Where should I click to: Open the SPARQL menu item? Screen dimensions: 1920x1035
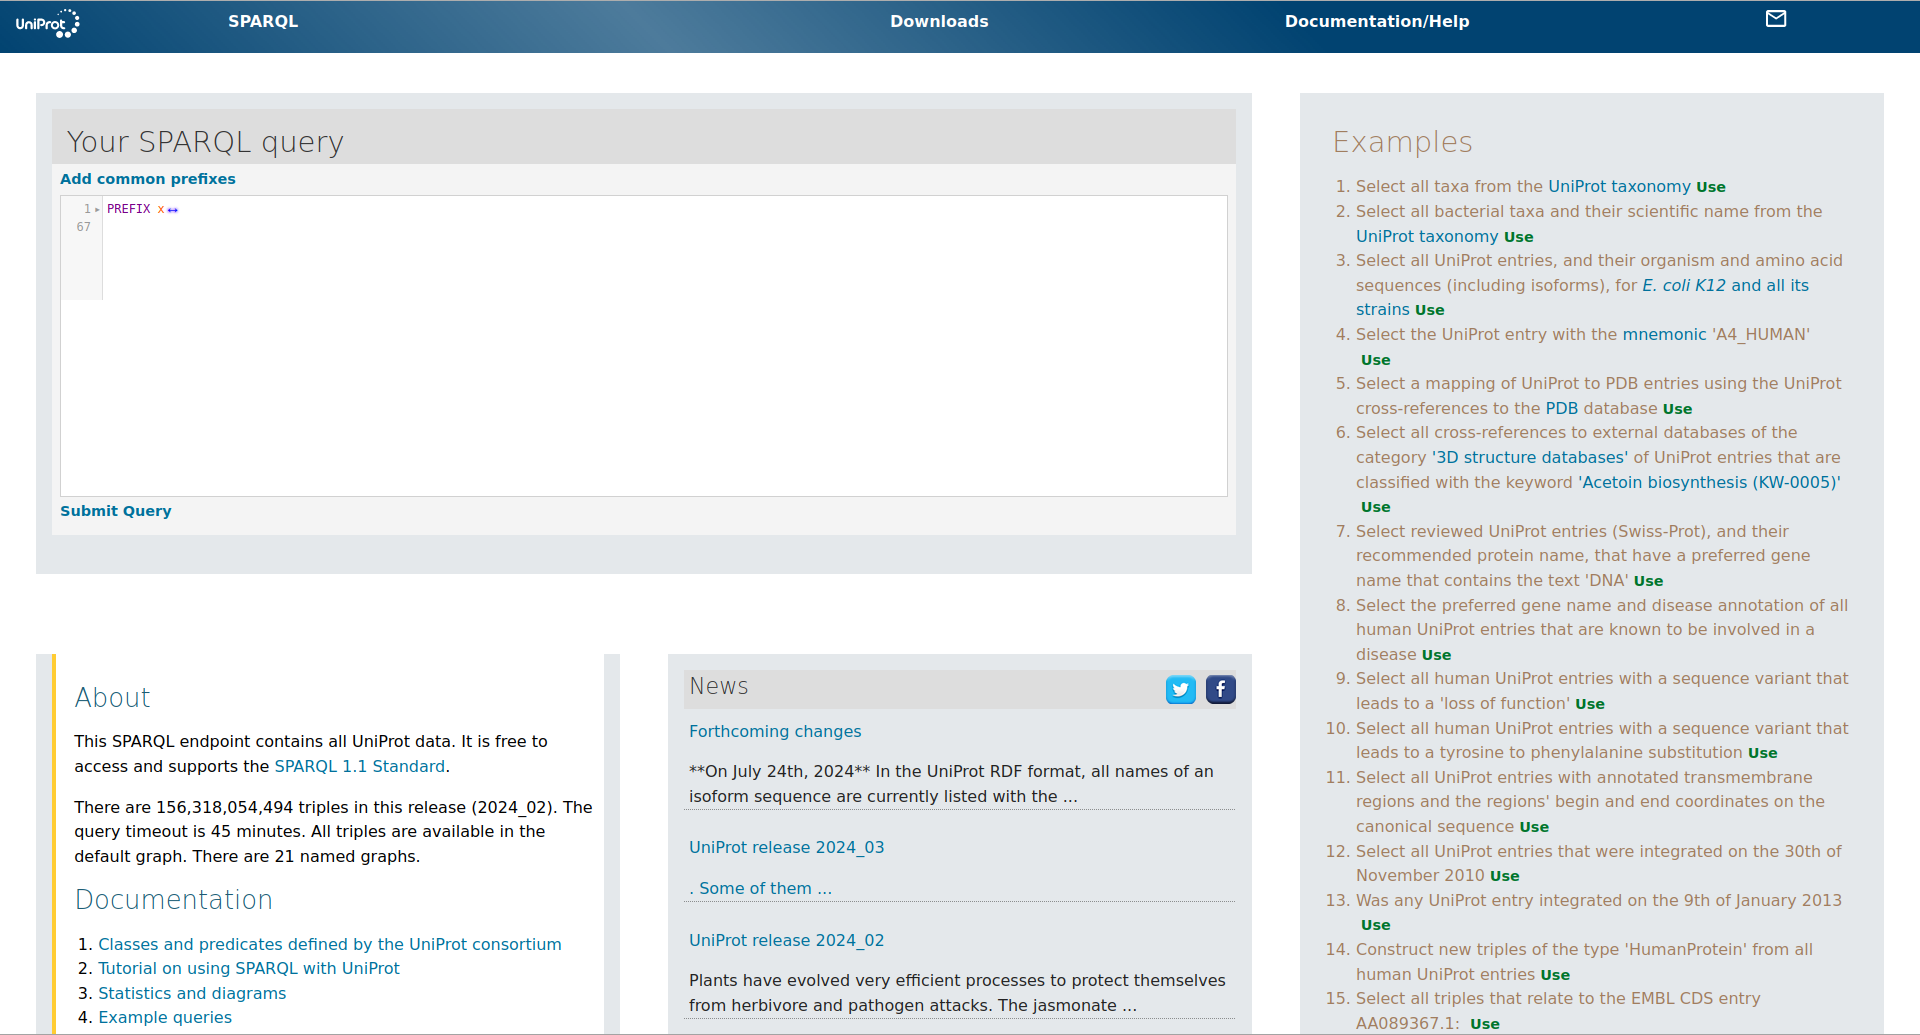(x=263, y=21)
